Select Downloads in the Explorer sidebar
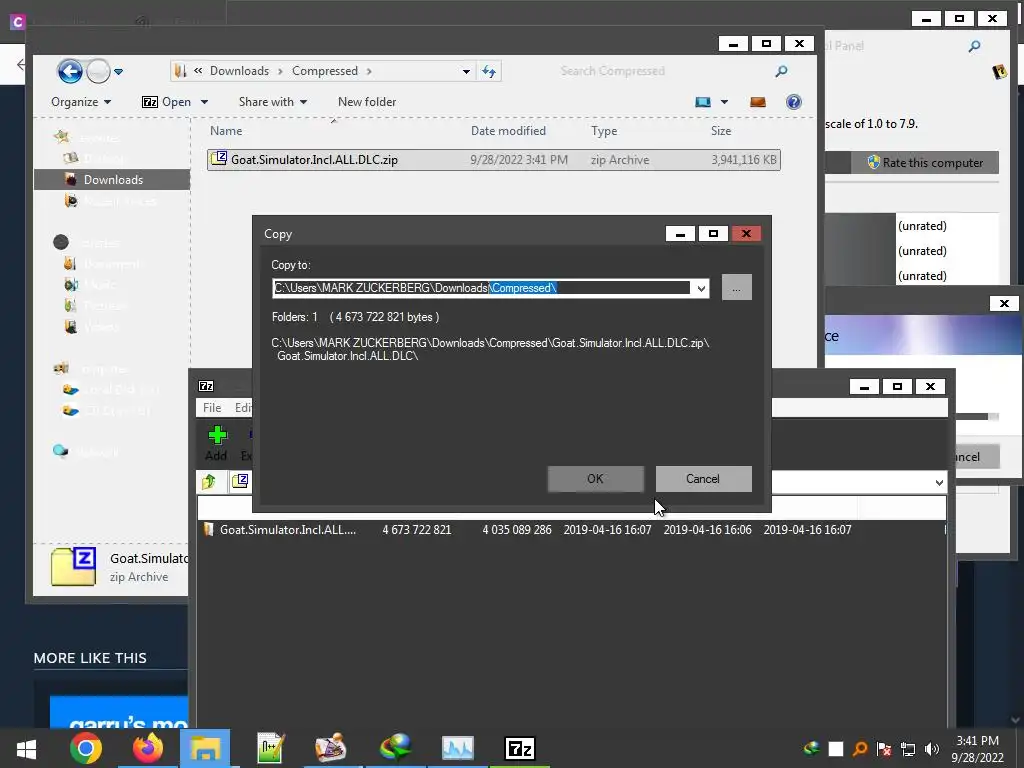This screenshot has height=768, width=1024. [x=112, y=180]
